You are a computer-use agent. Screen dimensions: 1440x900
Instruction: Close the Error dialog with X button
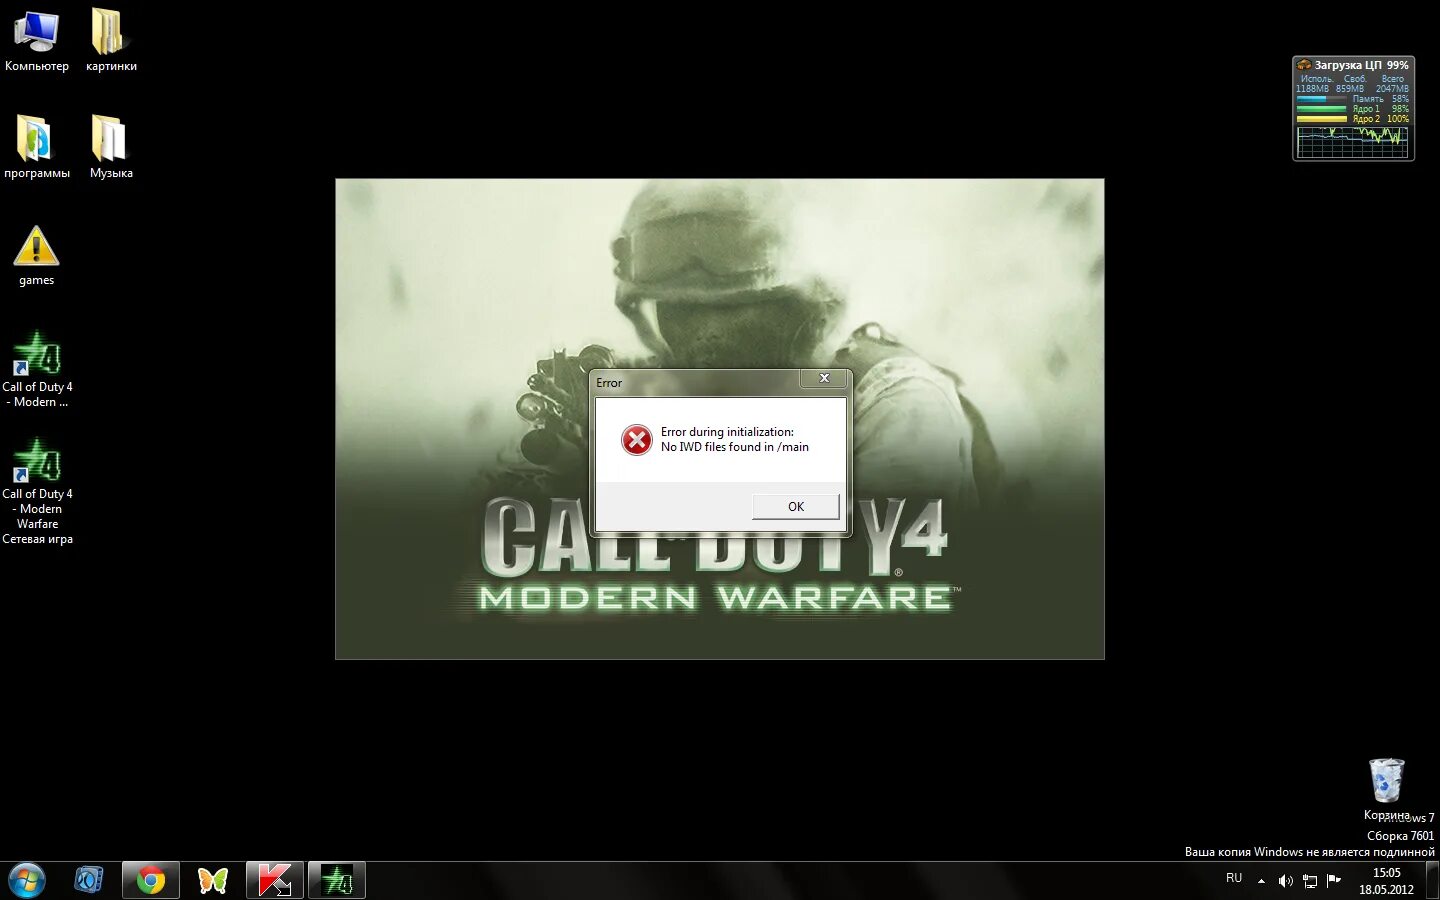824,378
